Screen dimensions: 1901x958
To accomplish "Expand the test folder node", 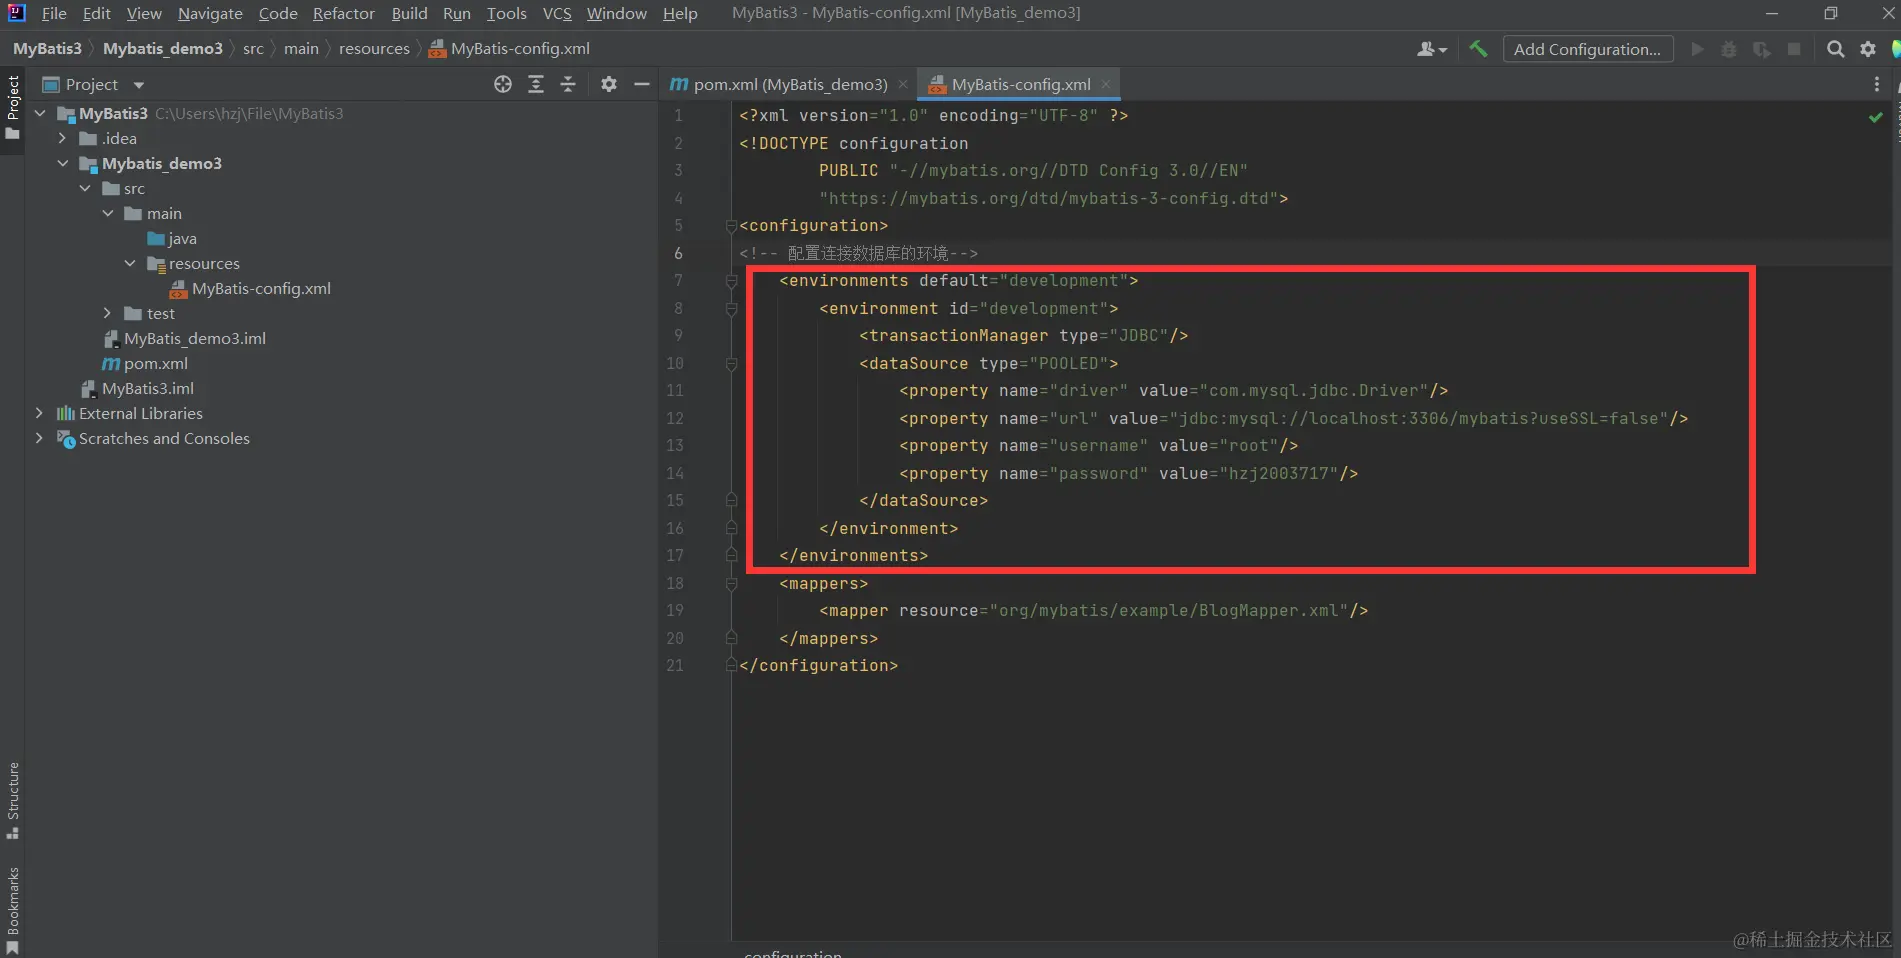I will point(108,313).
